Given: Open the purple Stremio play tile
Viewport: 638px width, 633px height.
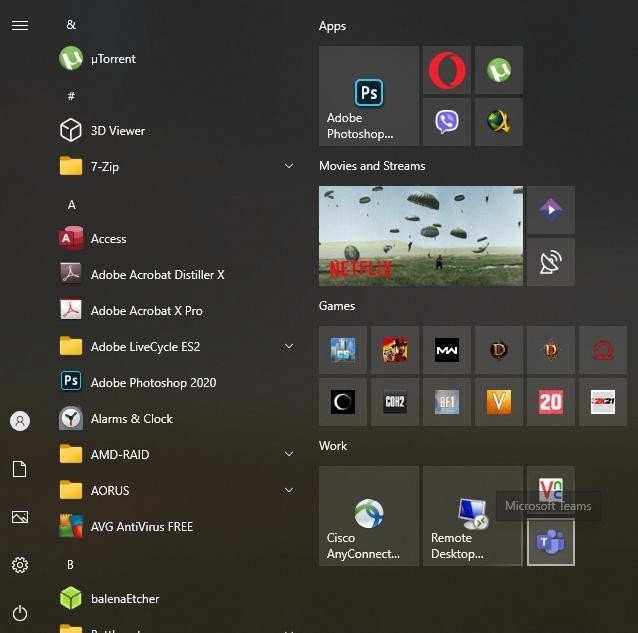Looking at the screenshot, I should pyautogui.click(x=551, y=210).
